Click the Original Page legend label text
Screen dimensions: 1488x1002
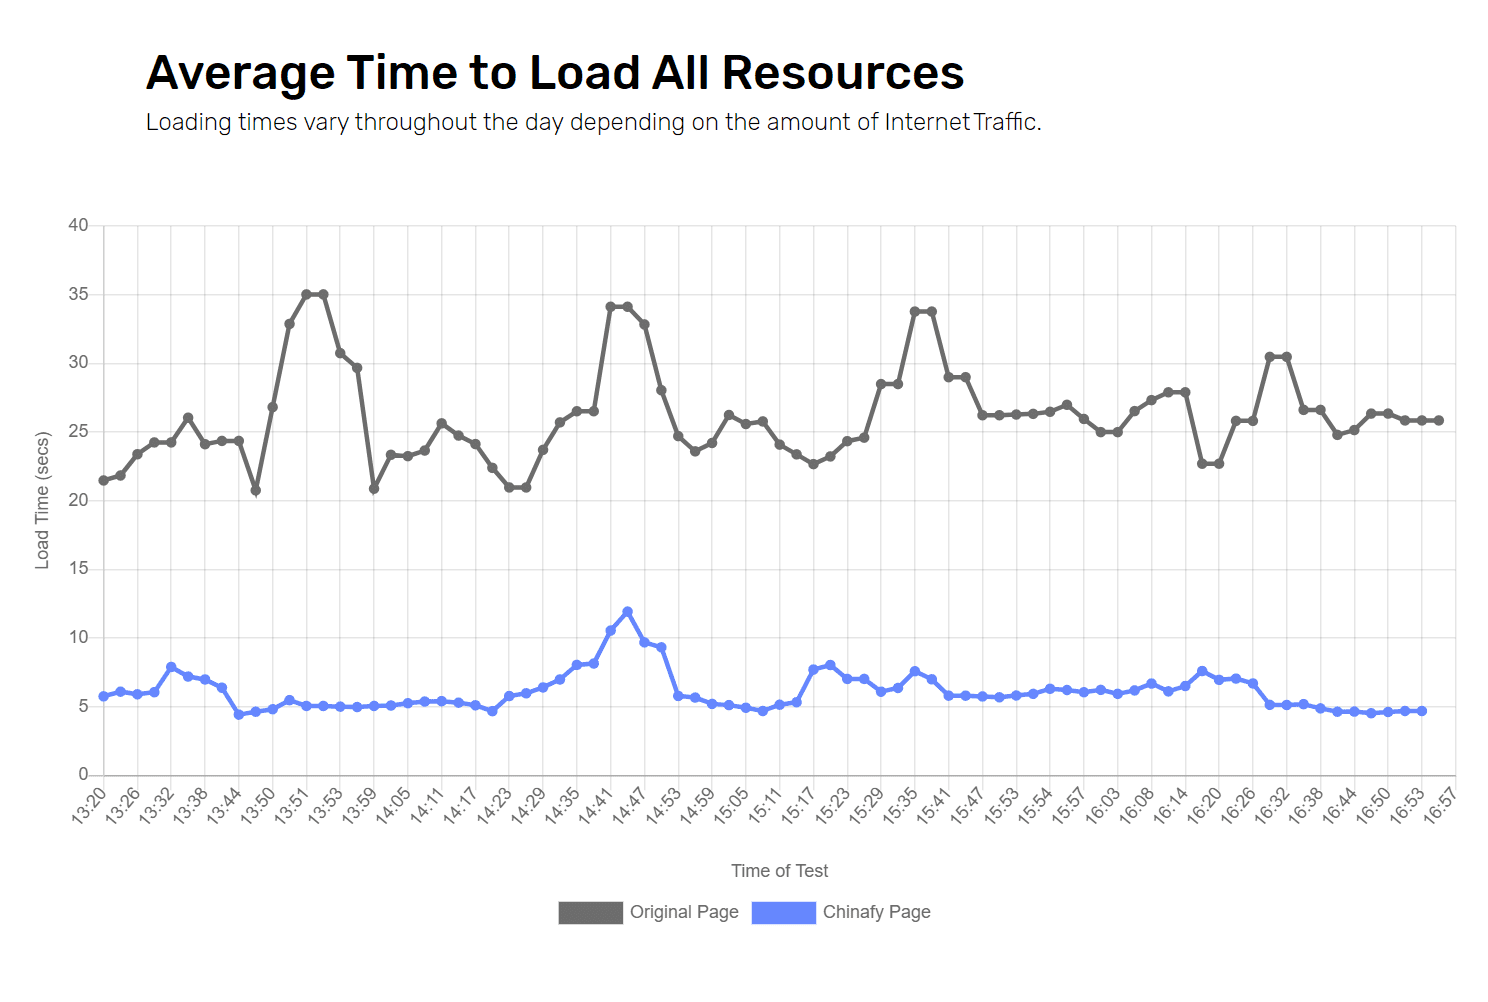(x=684, y=912)
